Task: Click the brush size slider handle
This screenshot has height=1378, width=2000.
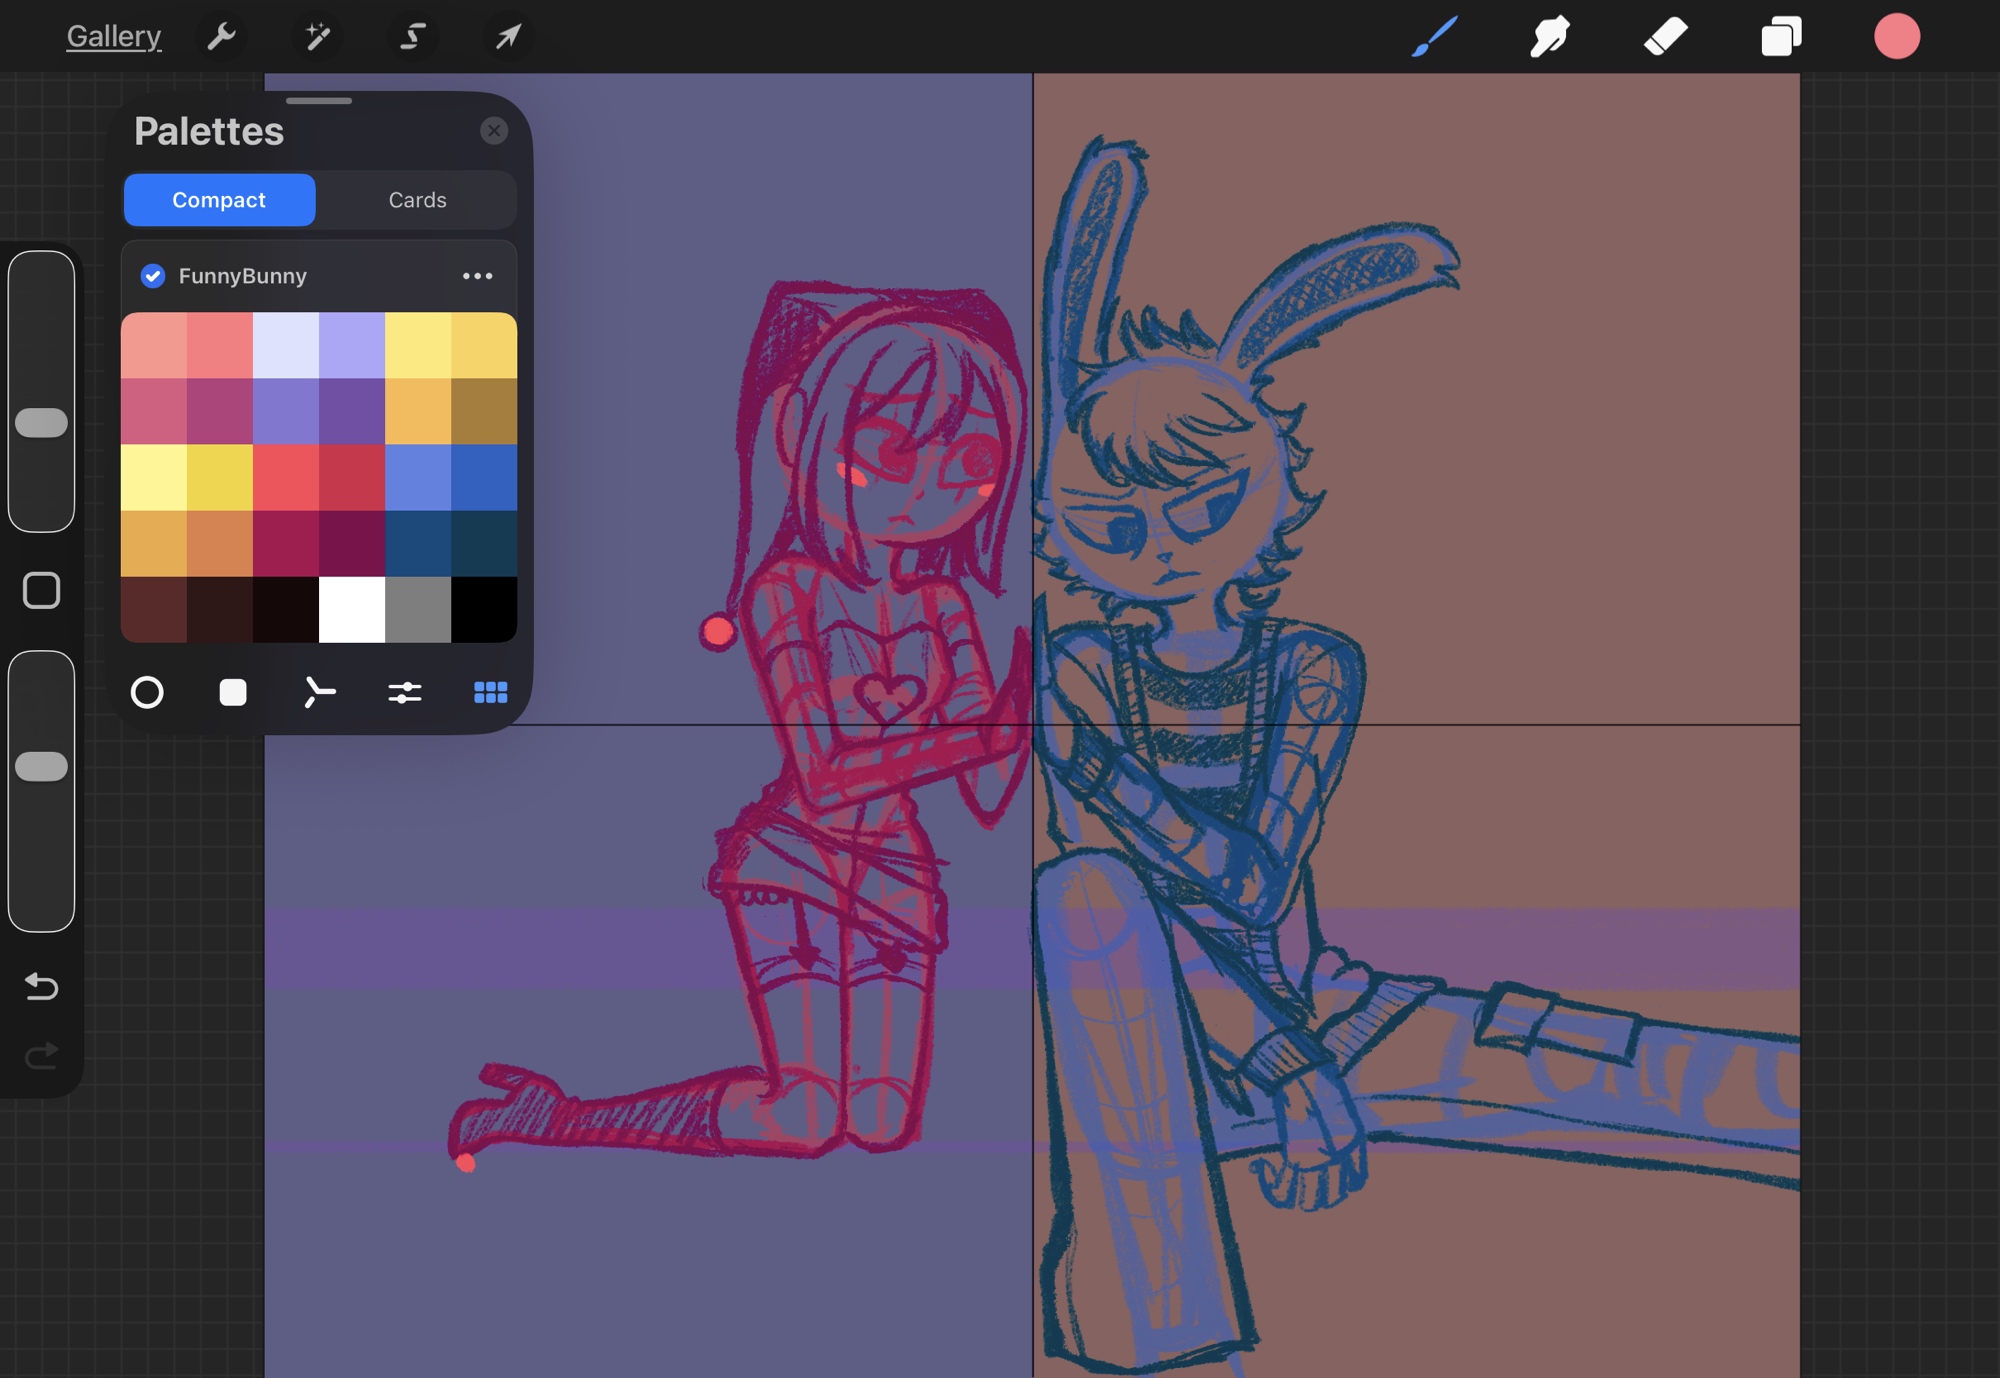Action: point(41,423)
